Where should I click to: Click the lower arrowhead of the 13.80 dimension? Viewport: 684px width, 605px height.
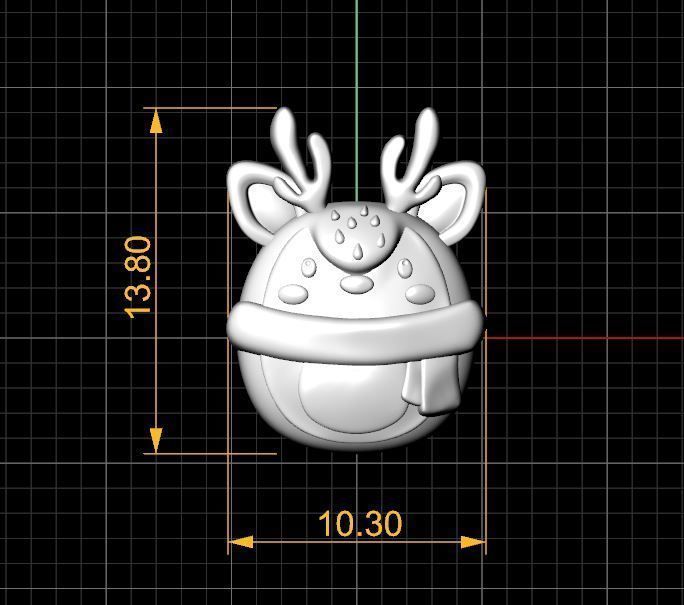tap(156, 440)
